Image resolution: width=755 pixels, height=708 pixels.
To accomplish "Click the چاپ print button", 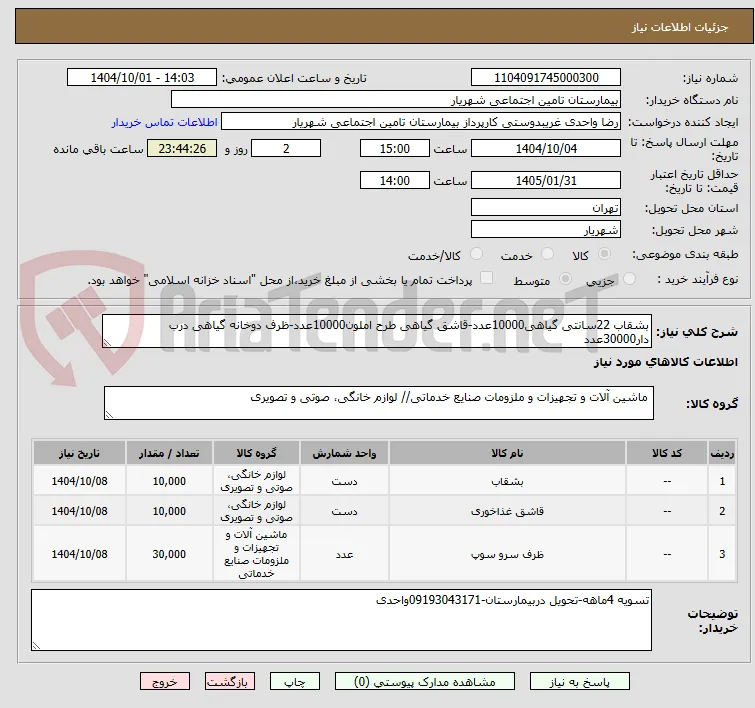I will pyautogui.click(x=294, y=682).
